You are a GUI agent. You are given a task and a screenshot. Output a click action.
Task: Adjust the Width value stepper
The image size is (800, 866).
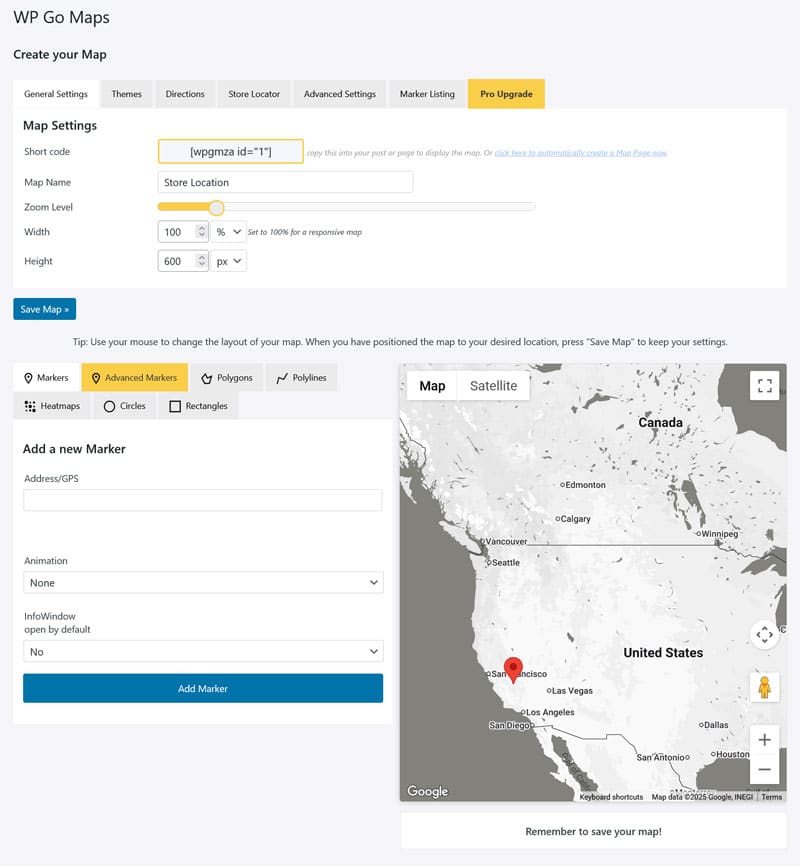pos(202,232)
